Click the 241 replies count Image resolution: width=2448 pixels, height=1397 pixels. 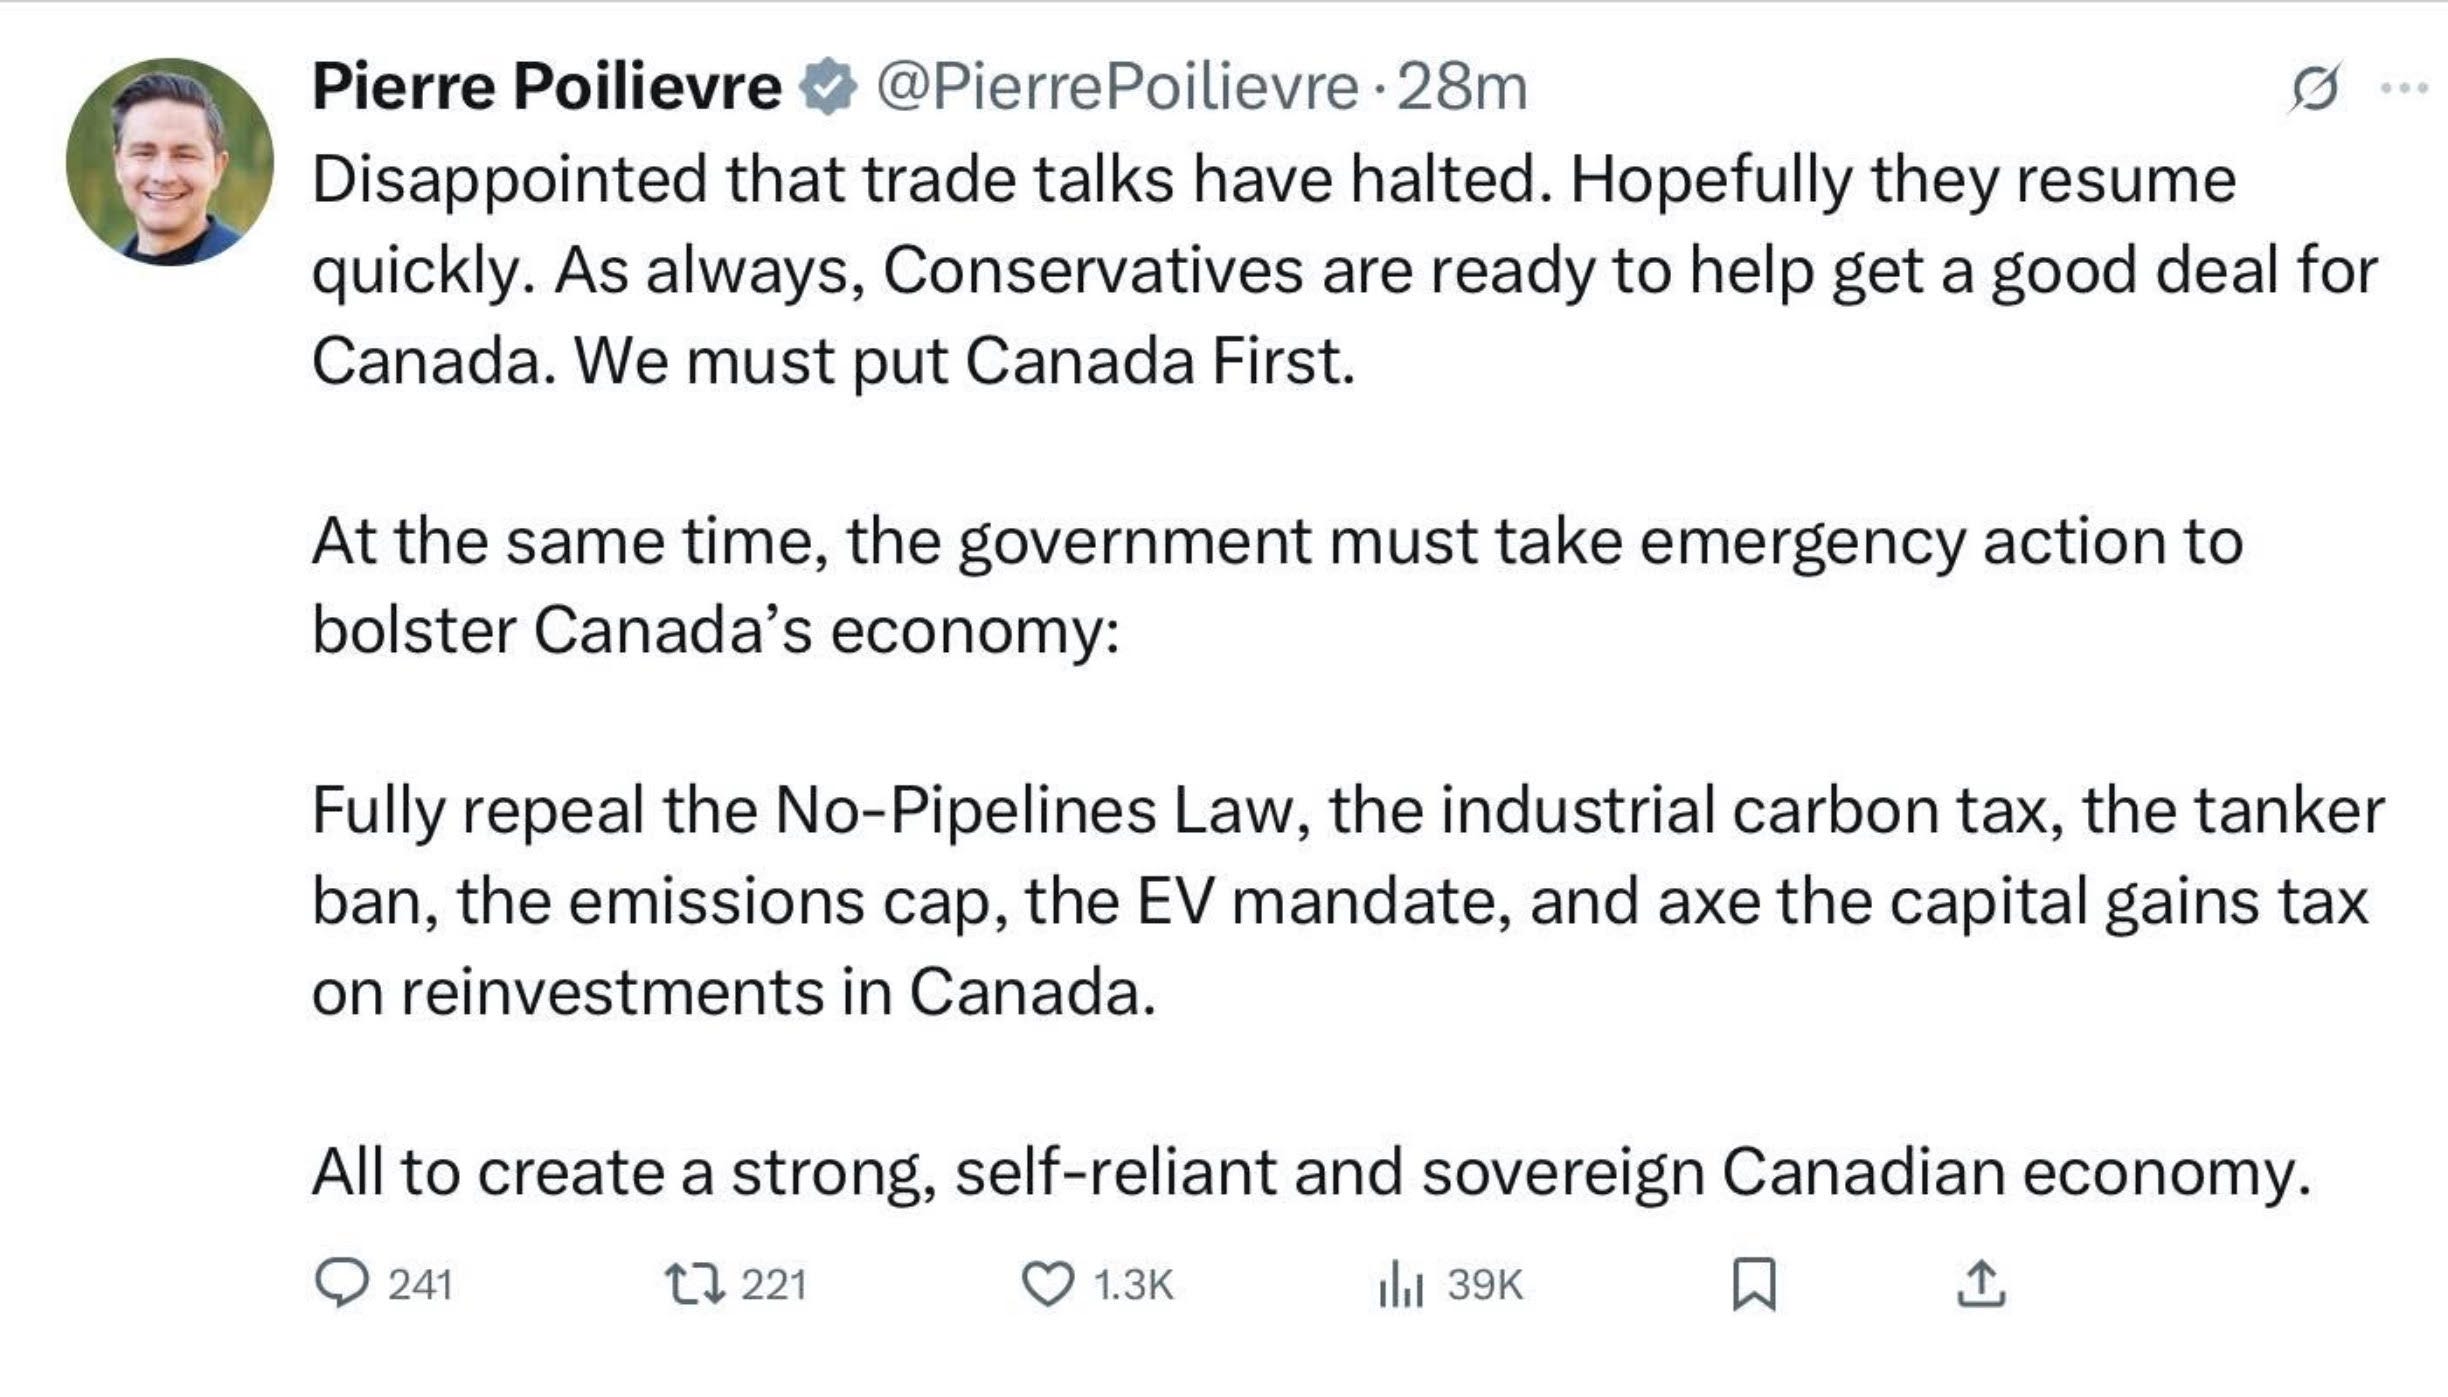tap(420, 1284)
